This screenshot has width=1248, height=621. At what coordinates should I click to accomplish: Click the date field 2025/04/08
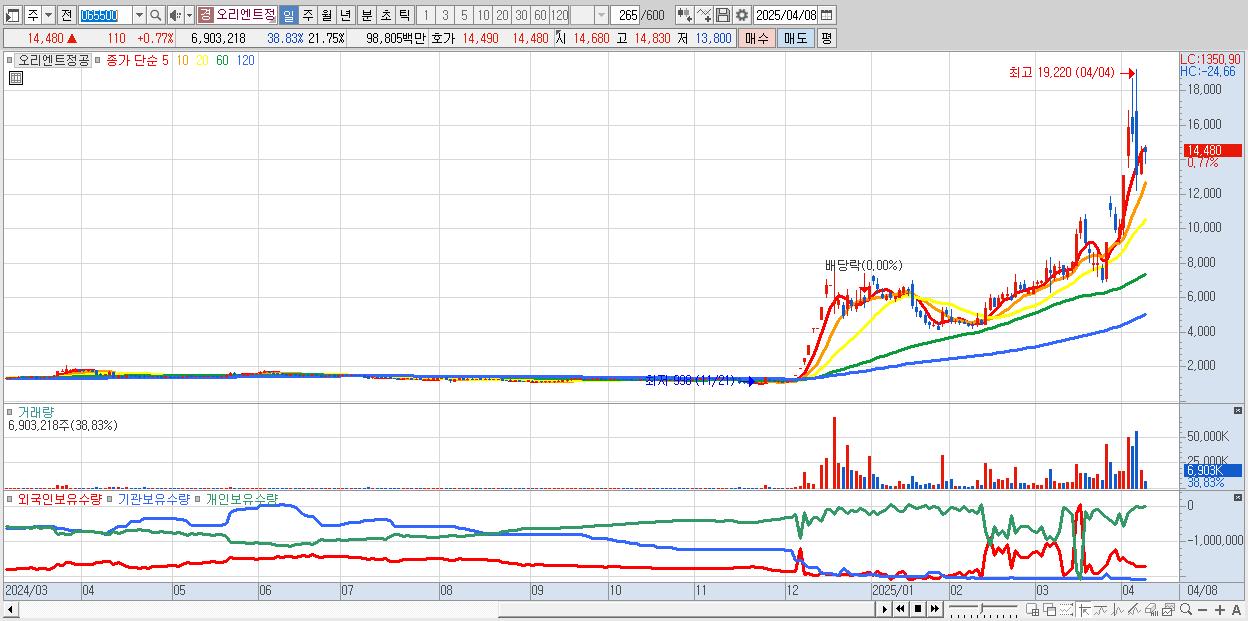pos(785,15)
